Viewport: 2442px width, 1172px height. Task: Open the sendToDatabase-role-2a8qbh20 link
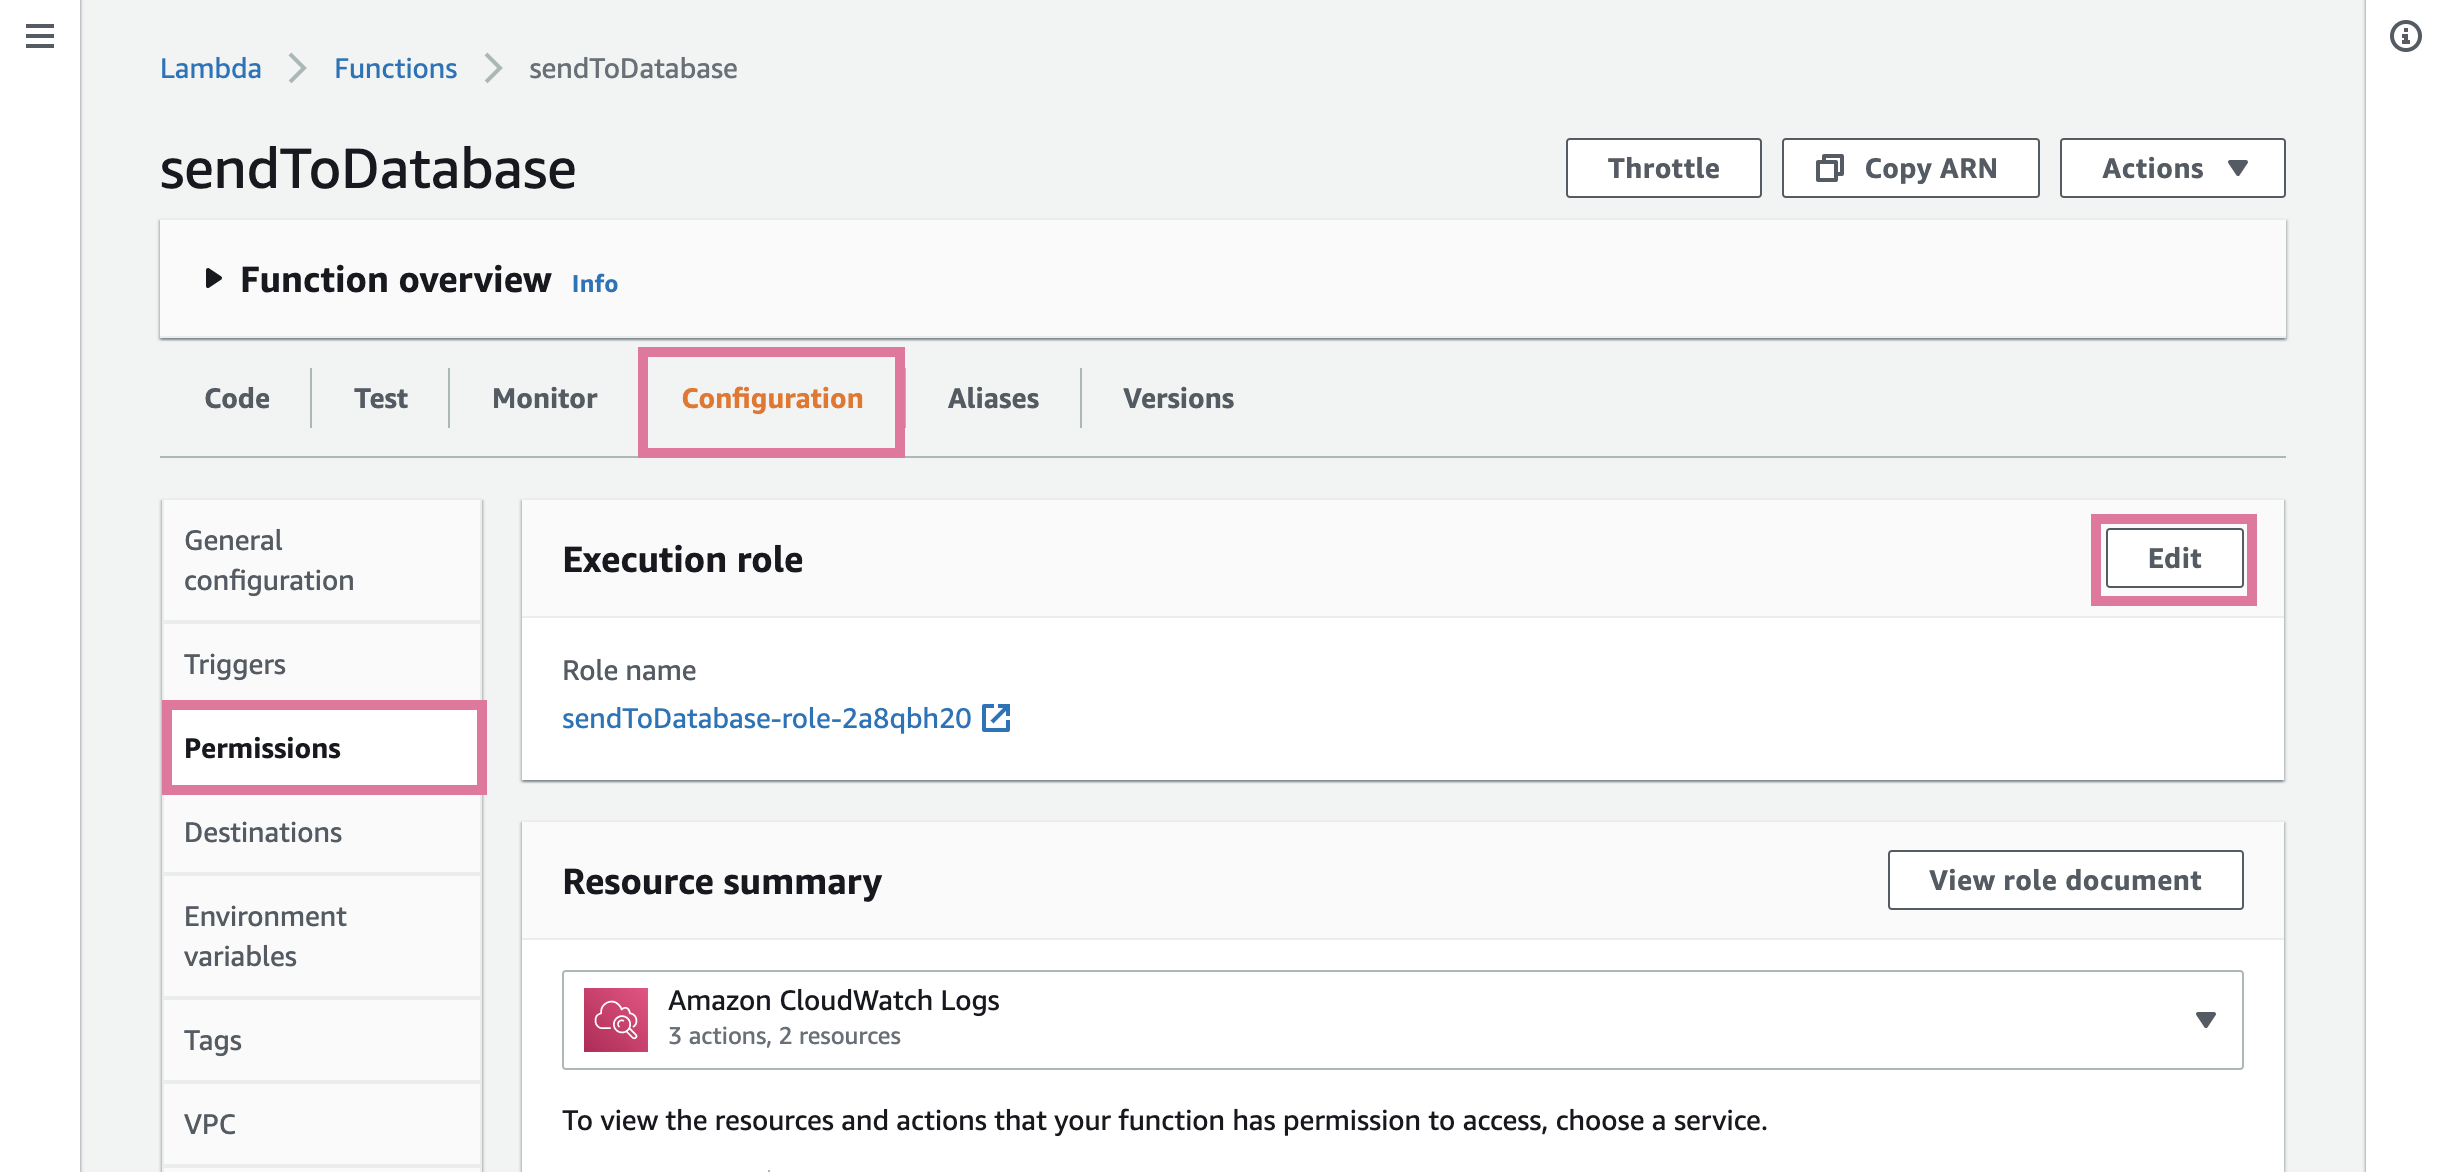tap(766, 718)
